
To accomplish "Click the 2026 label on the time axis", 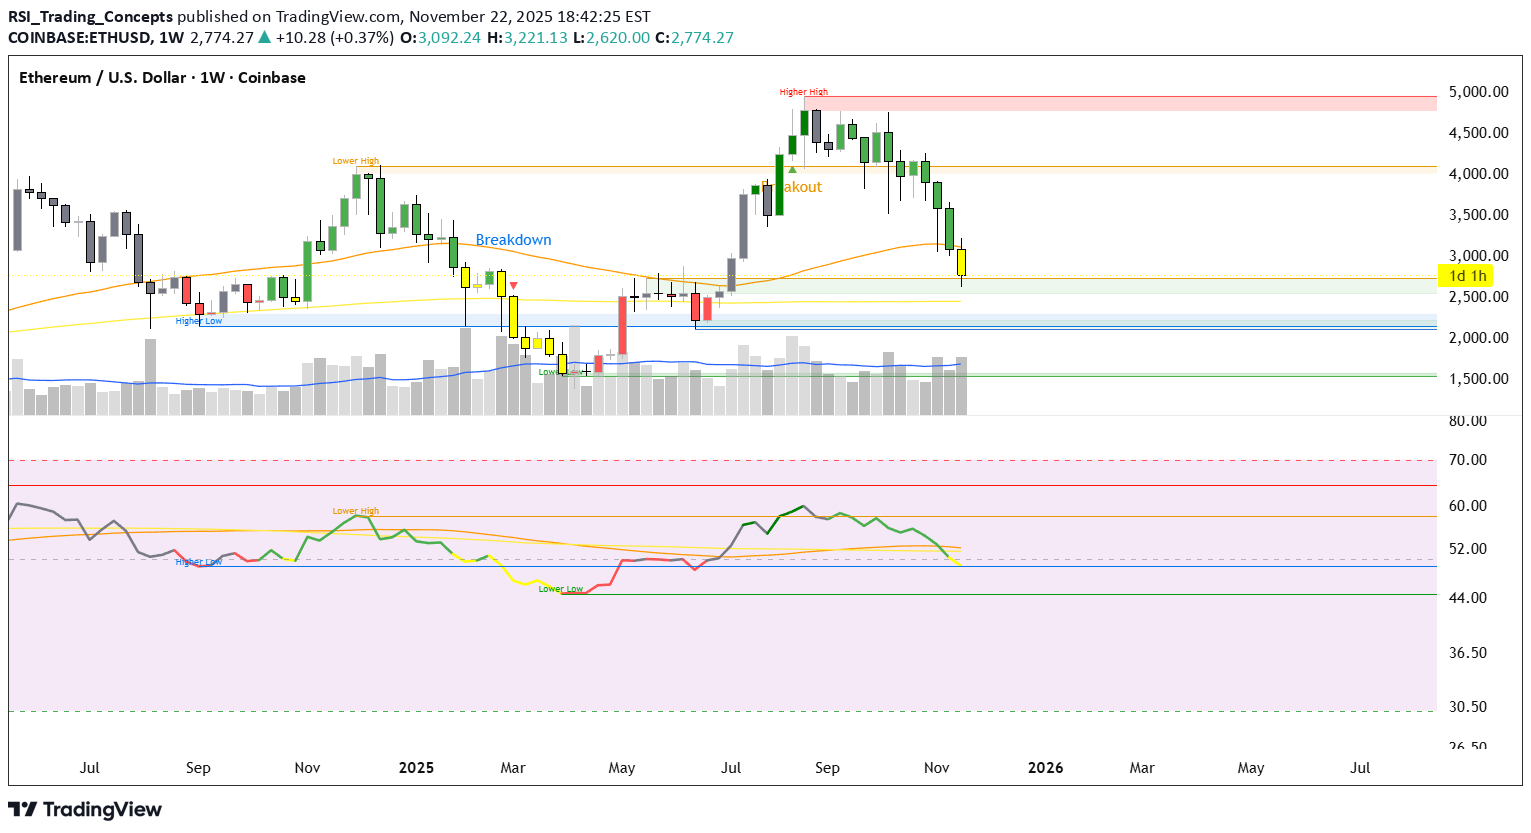I will click(x=1046, y=768).
